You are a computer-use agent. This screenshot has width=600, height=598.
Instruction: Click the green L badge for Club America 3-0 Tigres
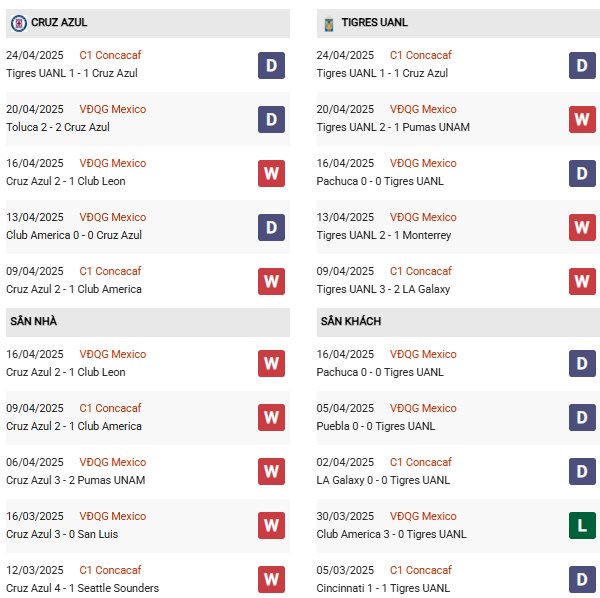click(582, 525)
